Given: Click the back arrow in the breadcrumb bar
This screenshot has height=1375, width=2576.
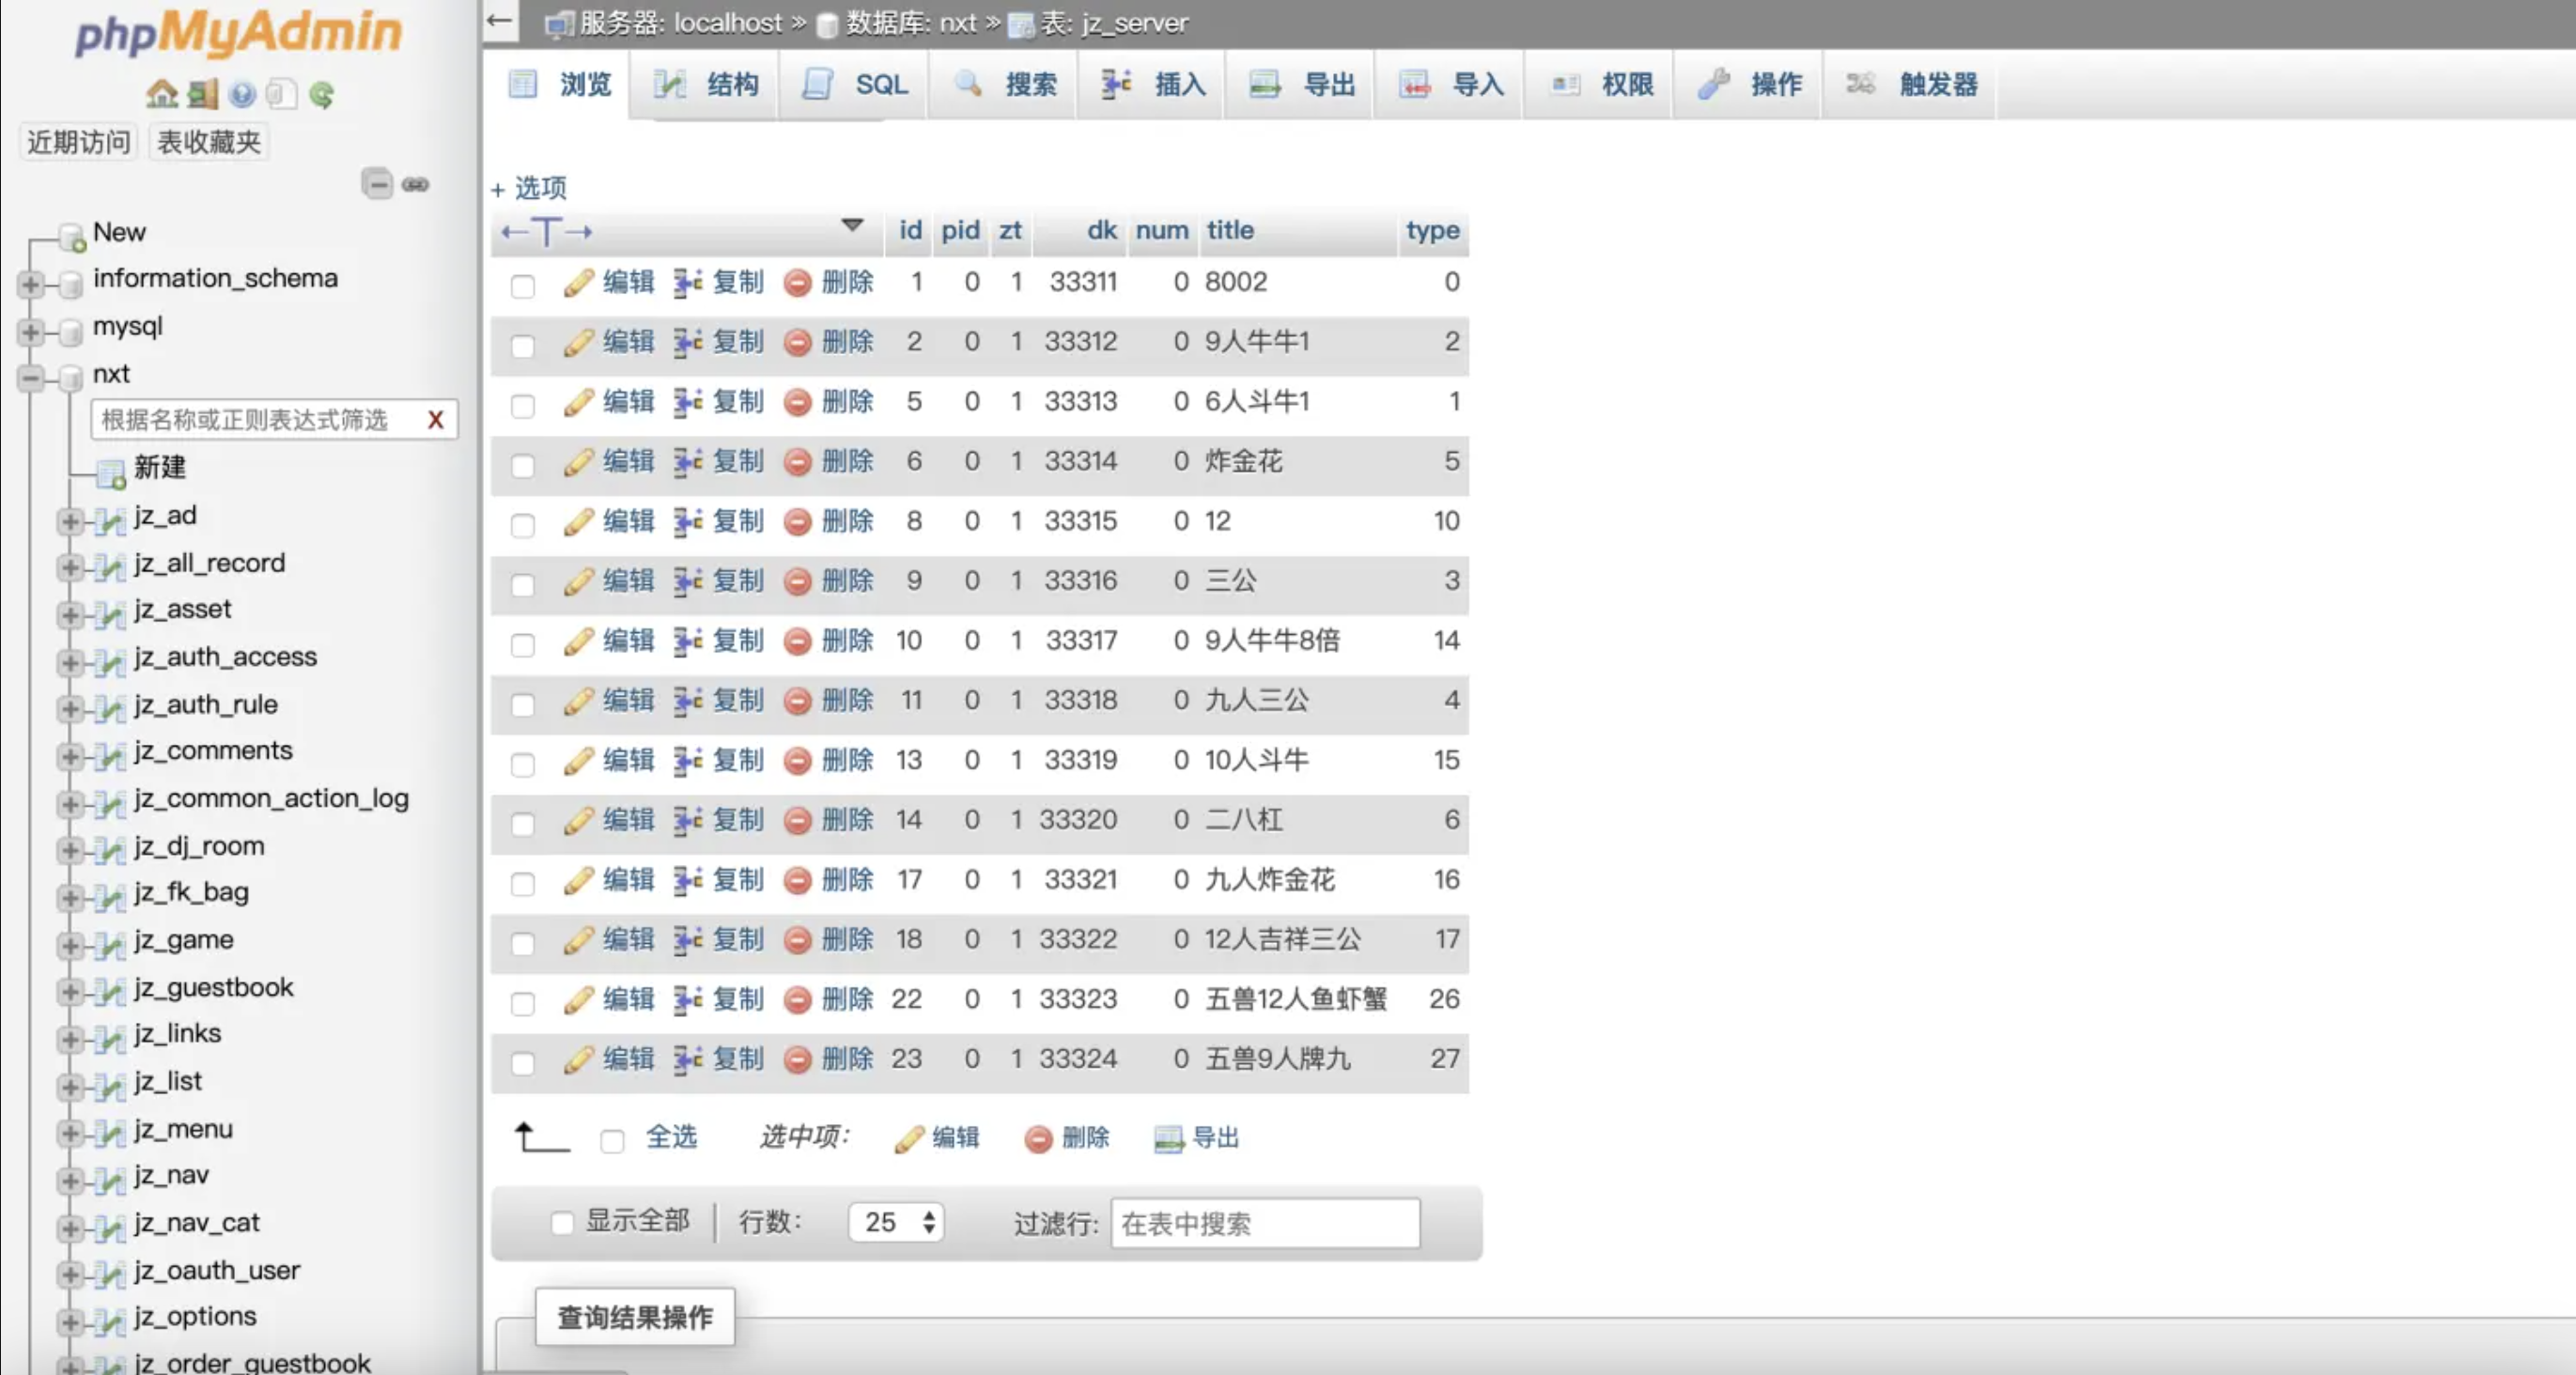Looking at the screenshot, I should pos(500,21).
